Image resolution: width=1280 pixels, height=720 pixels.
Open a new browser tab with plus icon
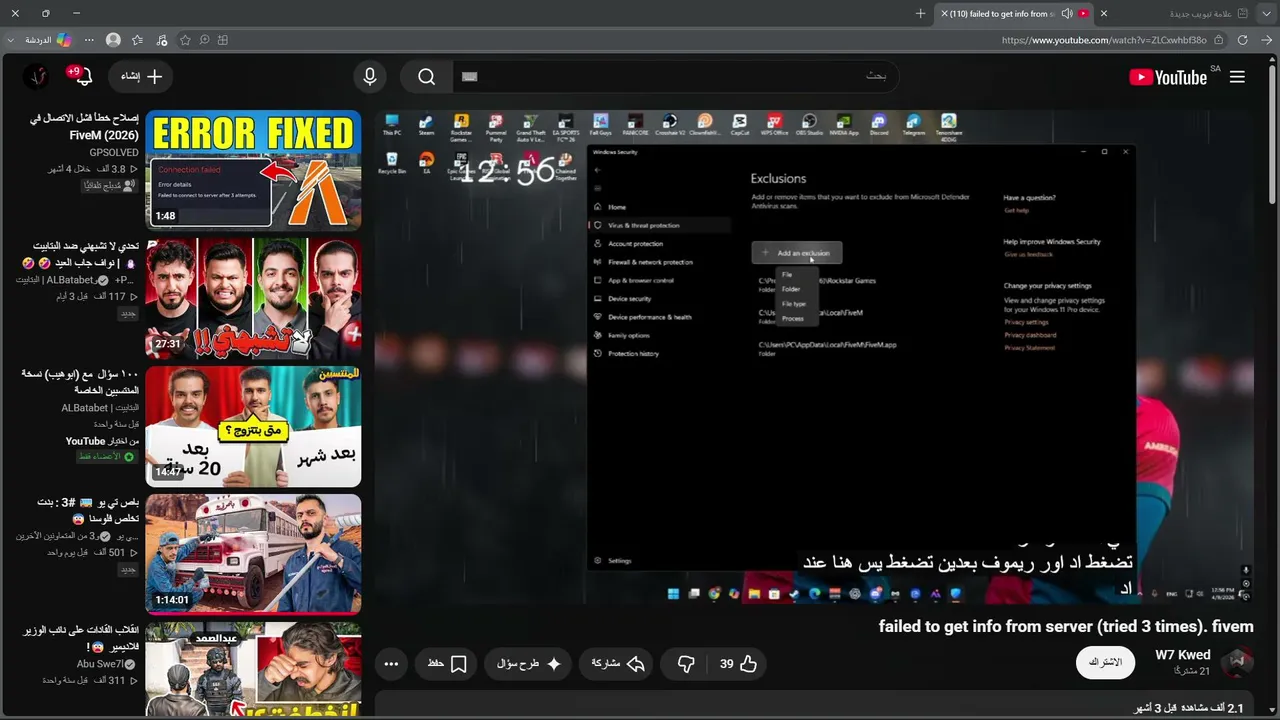(x=921, y=14)
